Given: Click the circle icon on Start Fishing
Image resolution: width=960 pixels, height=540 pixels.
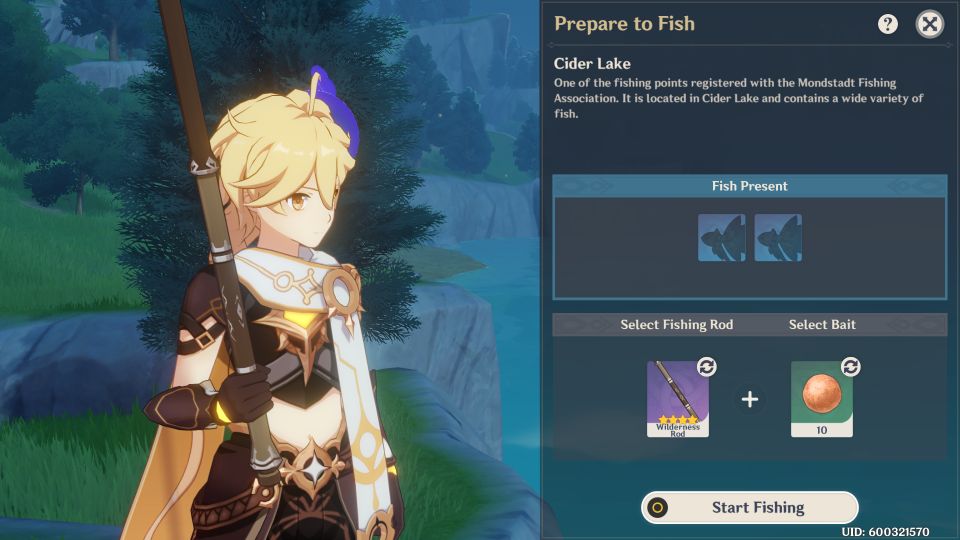Looking at the screenshot, I should [658, 508].
